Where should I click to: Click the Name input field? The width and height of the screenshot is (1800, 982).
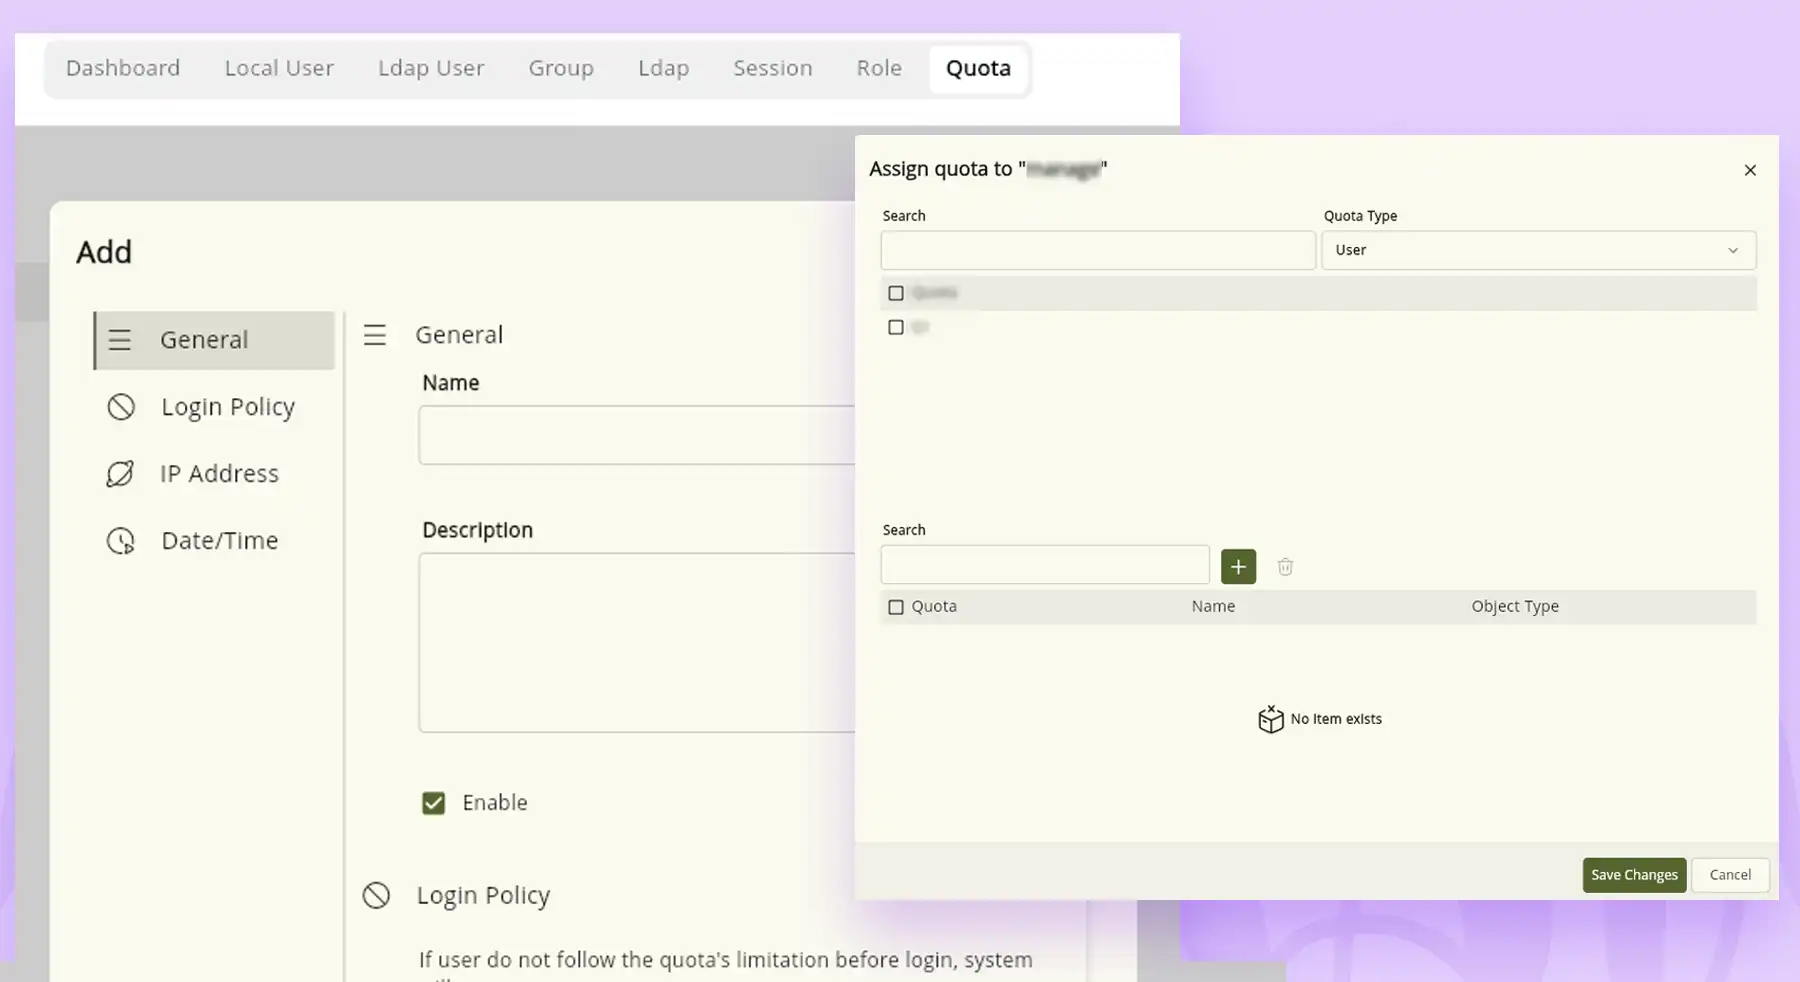coord(636,435)
